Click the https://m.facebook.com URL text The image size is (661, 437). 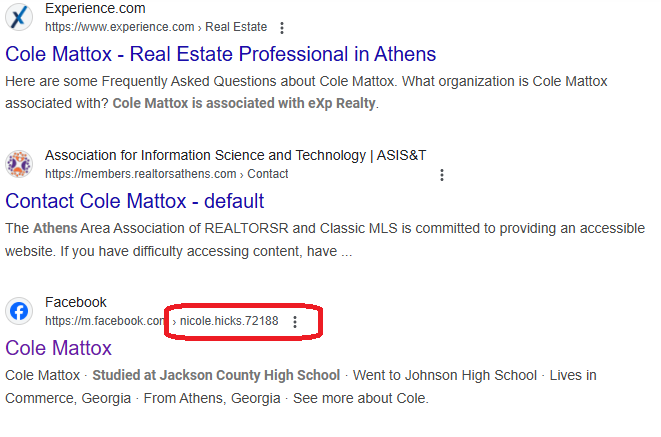point(105,321)
